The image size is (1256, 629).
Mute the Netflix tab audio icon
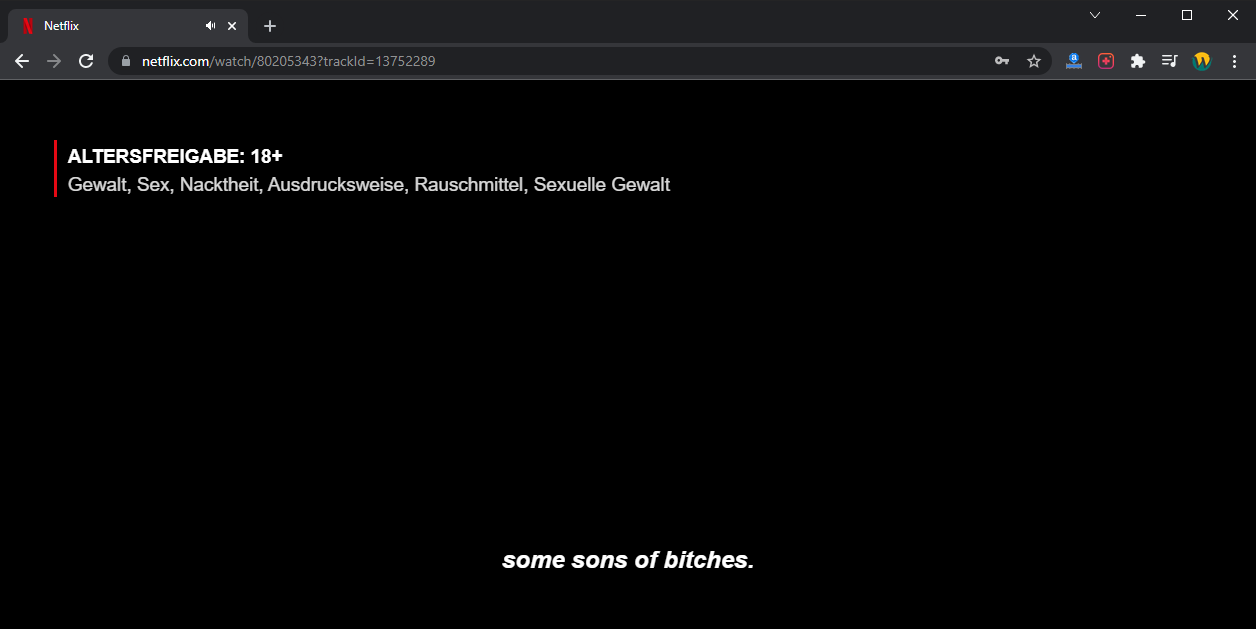coord(211,26)
